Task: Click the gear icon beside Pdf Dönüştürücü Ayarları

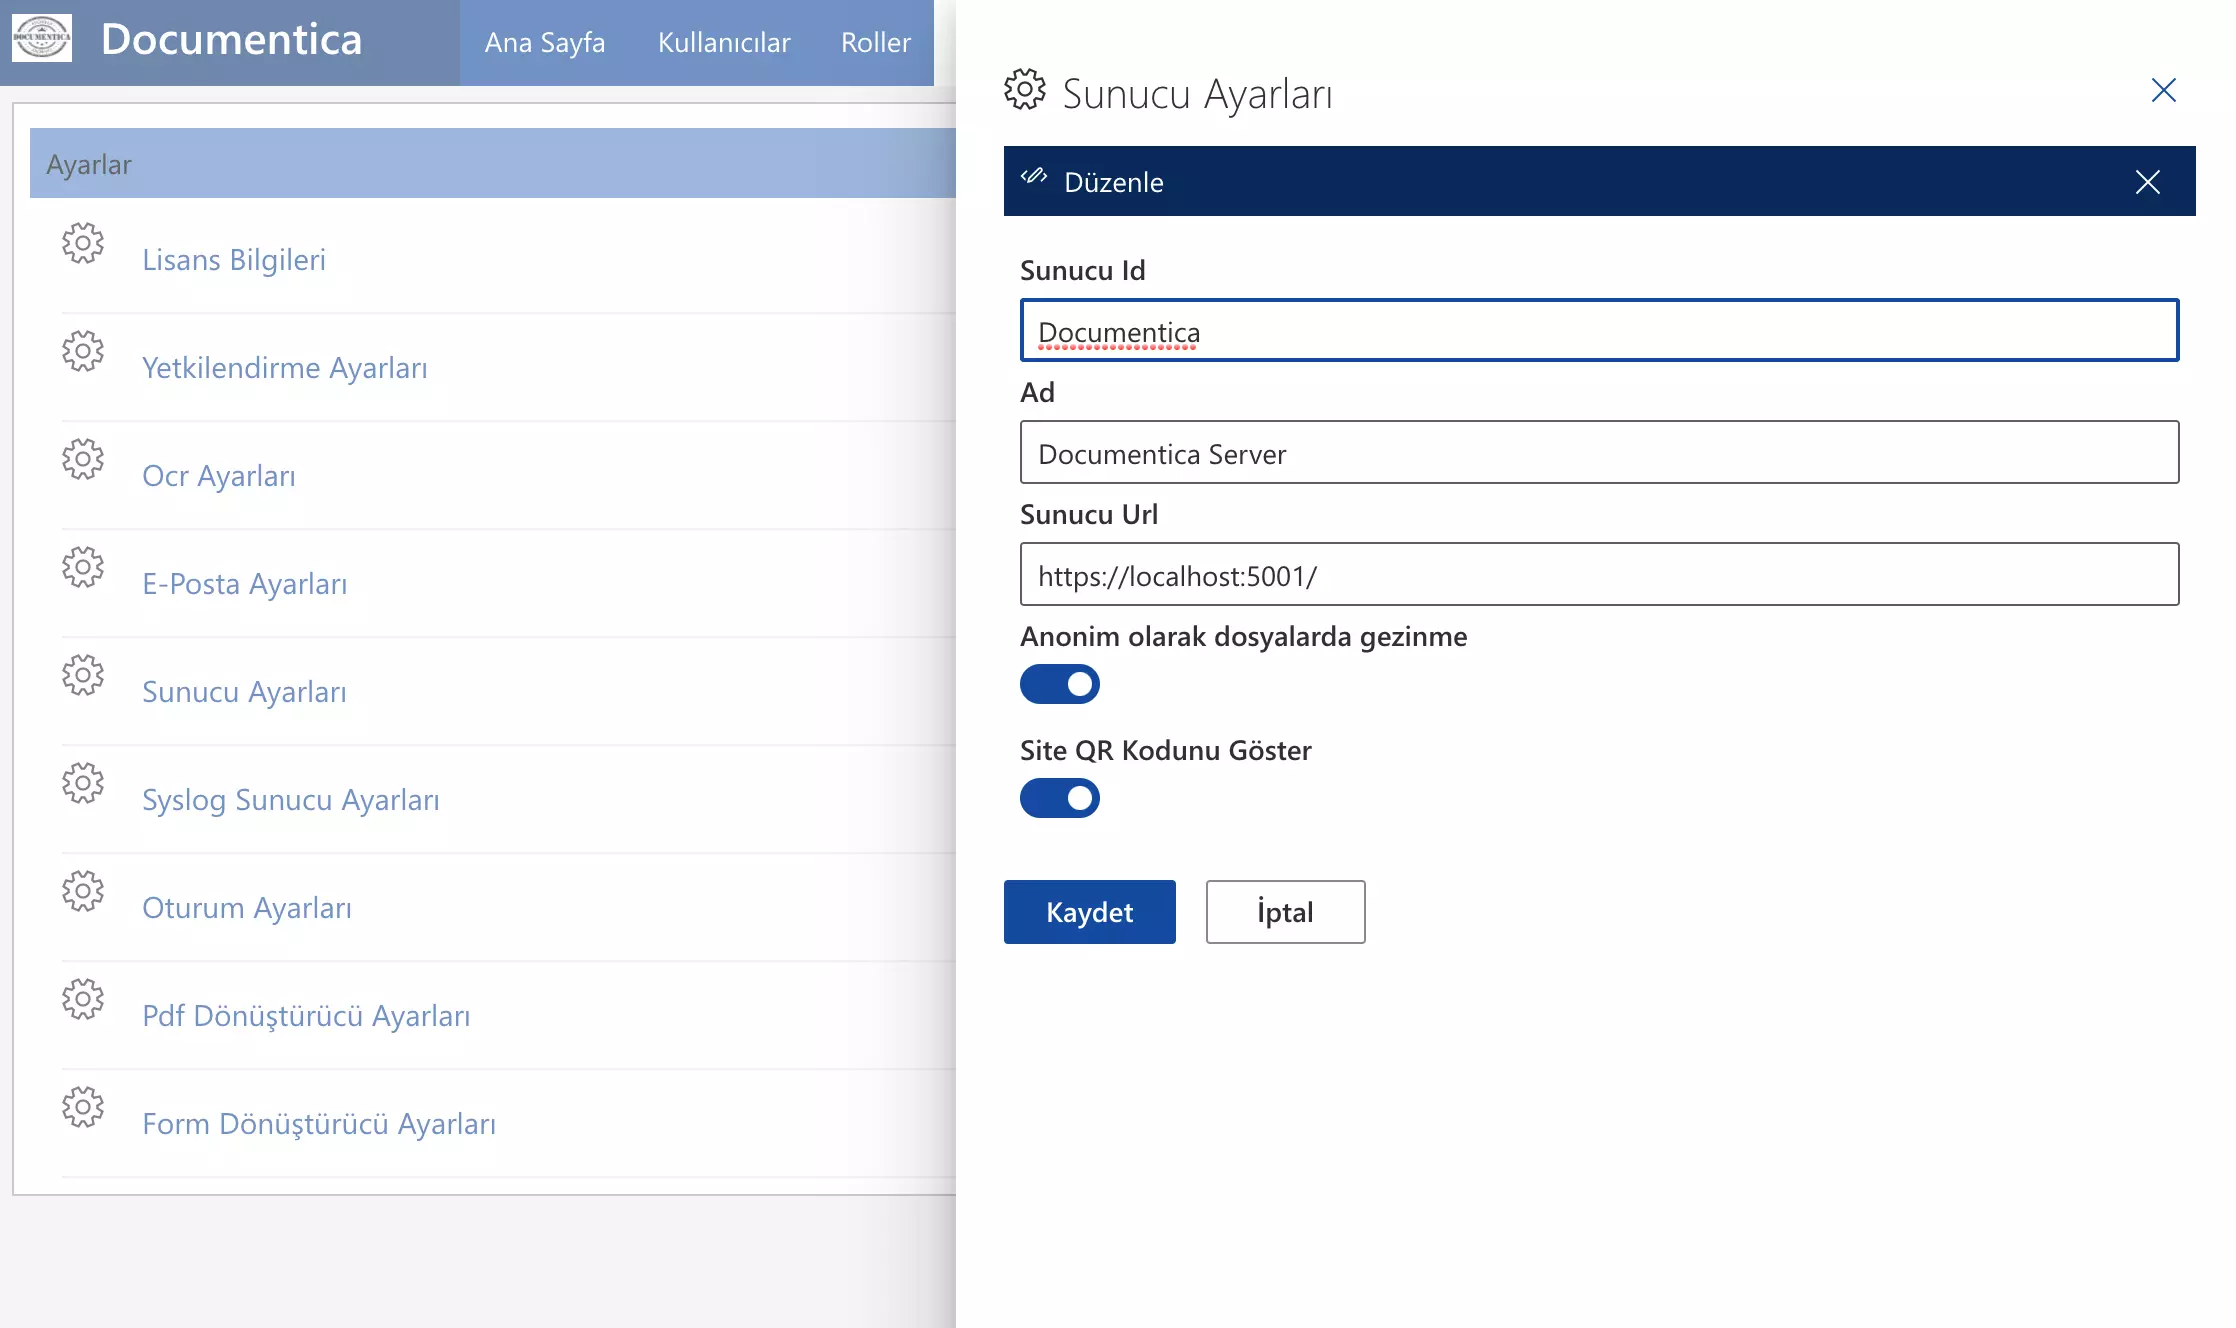Action: [x=83, y=999]
